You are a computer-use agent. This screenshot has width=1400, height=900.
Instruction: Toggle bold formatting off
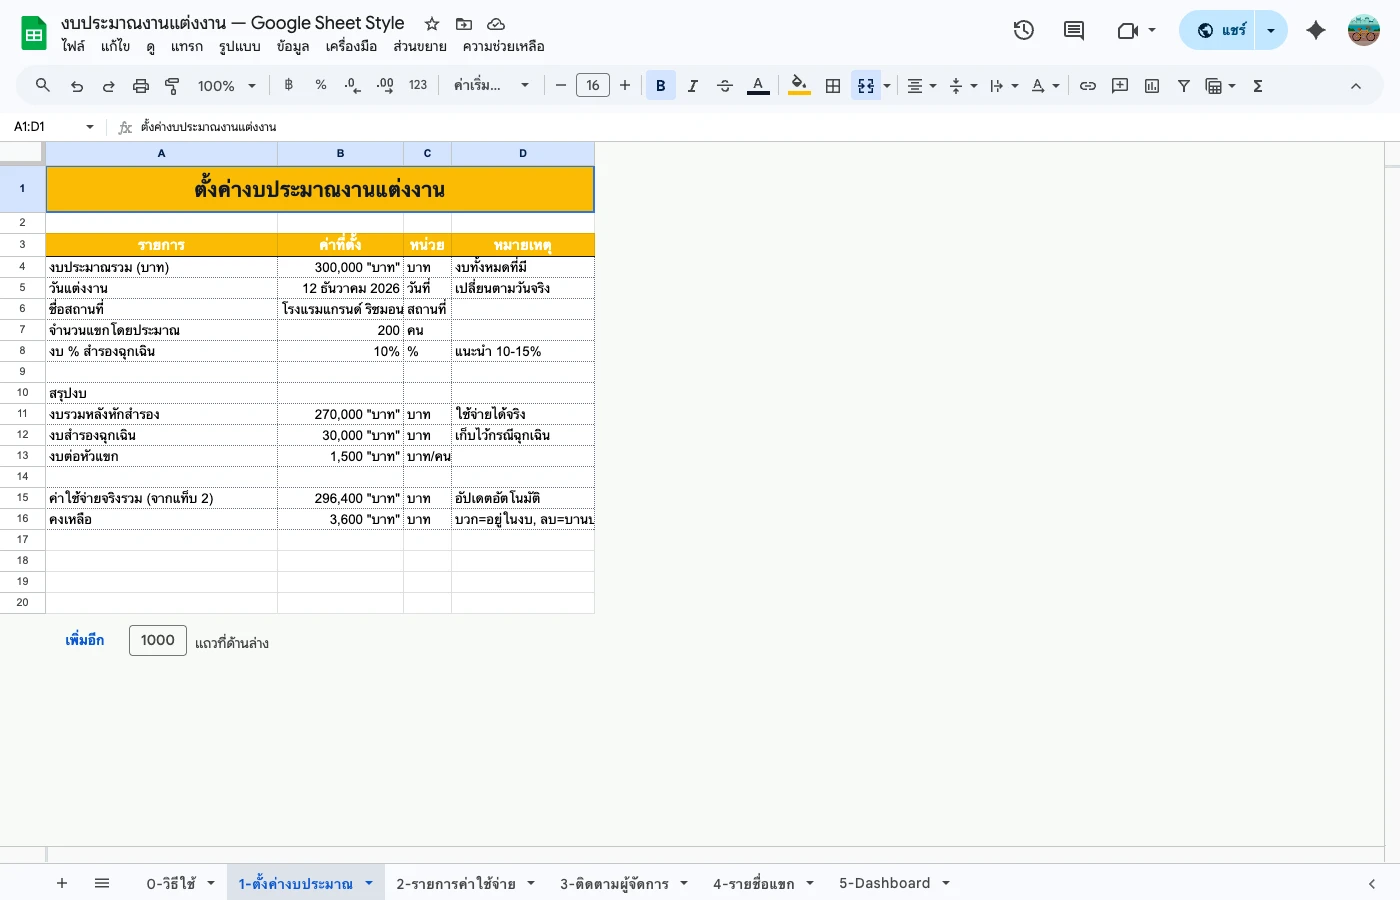point(660,86)
